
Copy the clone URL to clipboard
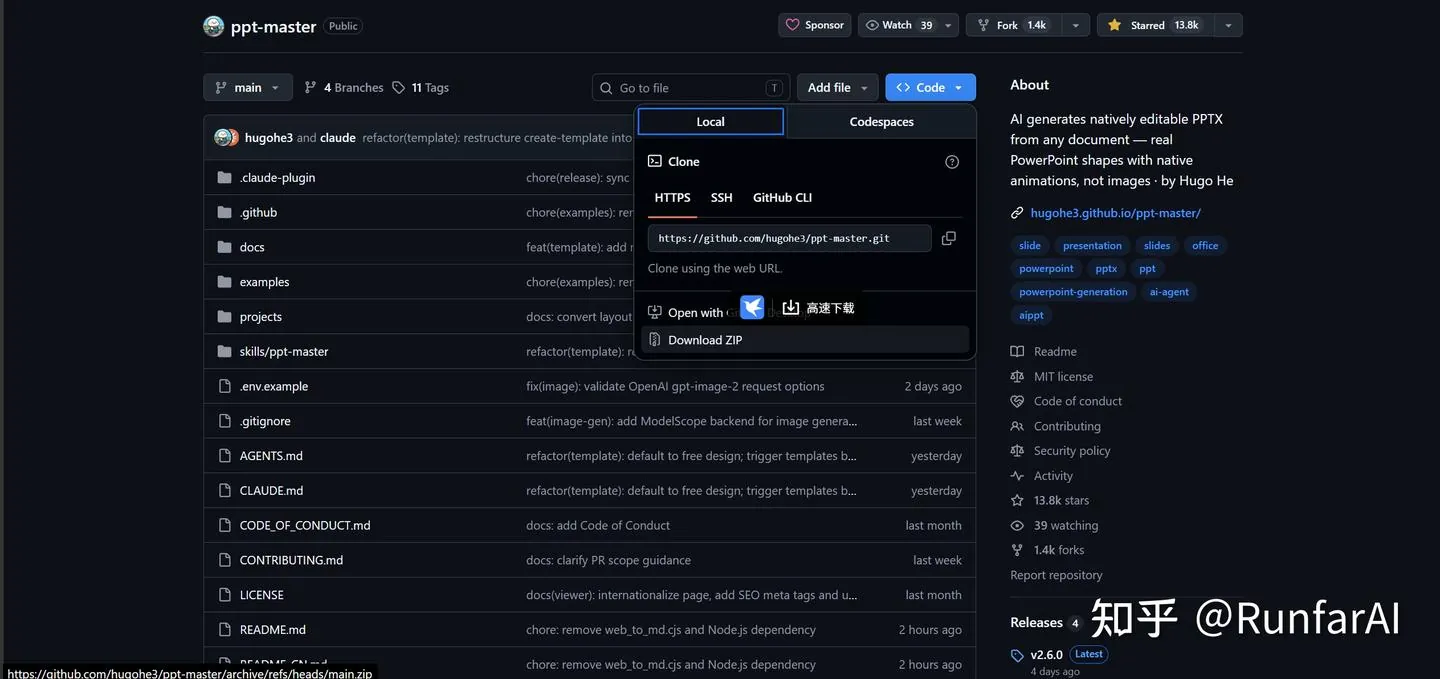[949, 238]
